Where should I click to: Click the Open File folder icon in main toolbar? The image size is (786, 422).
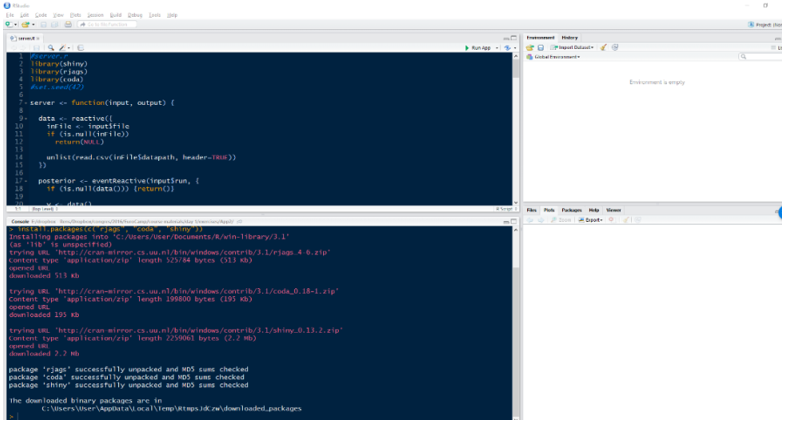(x=25, y=24)
